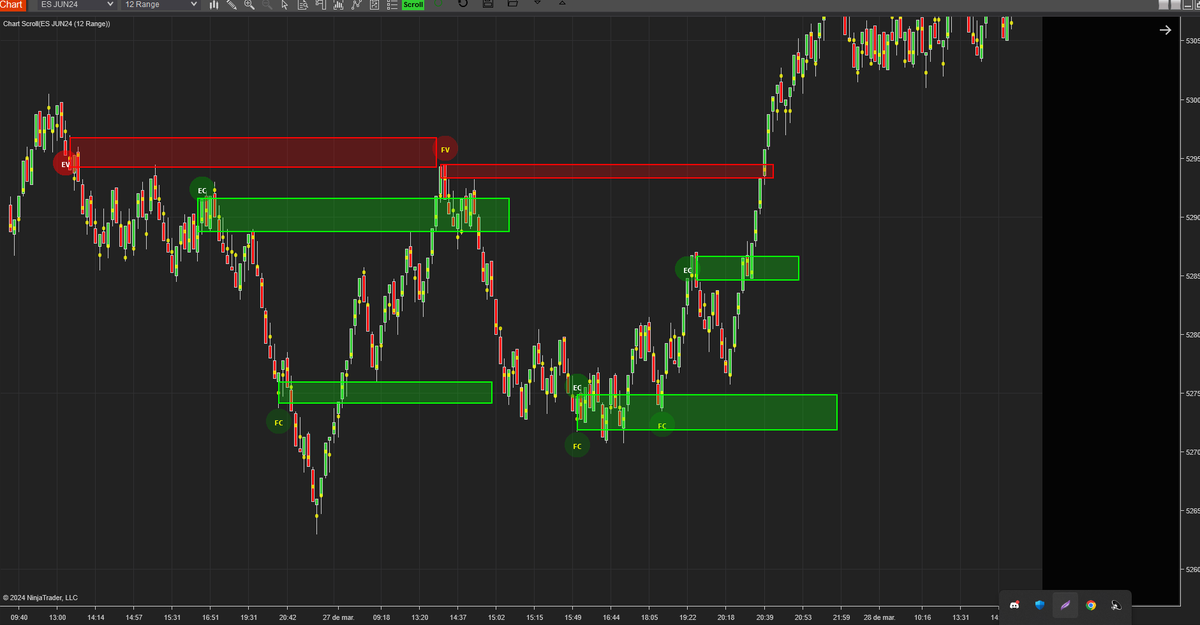Viewport: 1200px width, 625px height.
Task: Select the red zone starting at EV
Action: [x=252, y=152]
